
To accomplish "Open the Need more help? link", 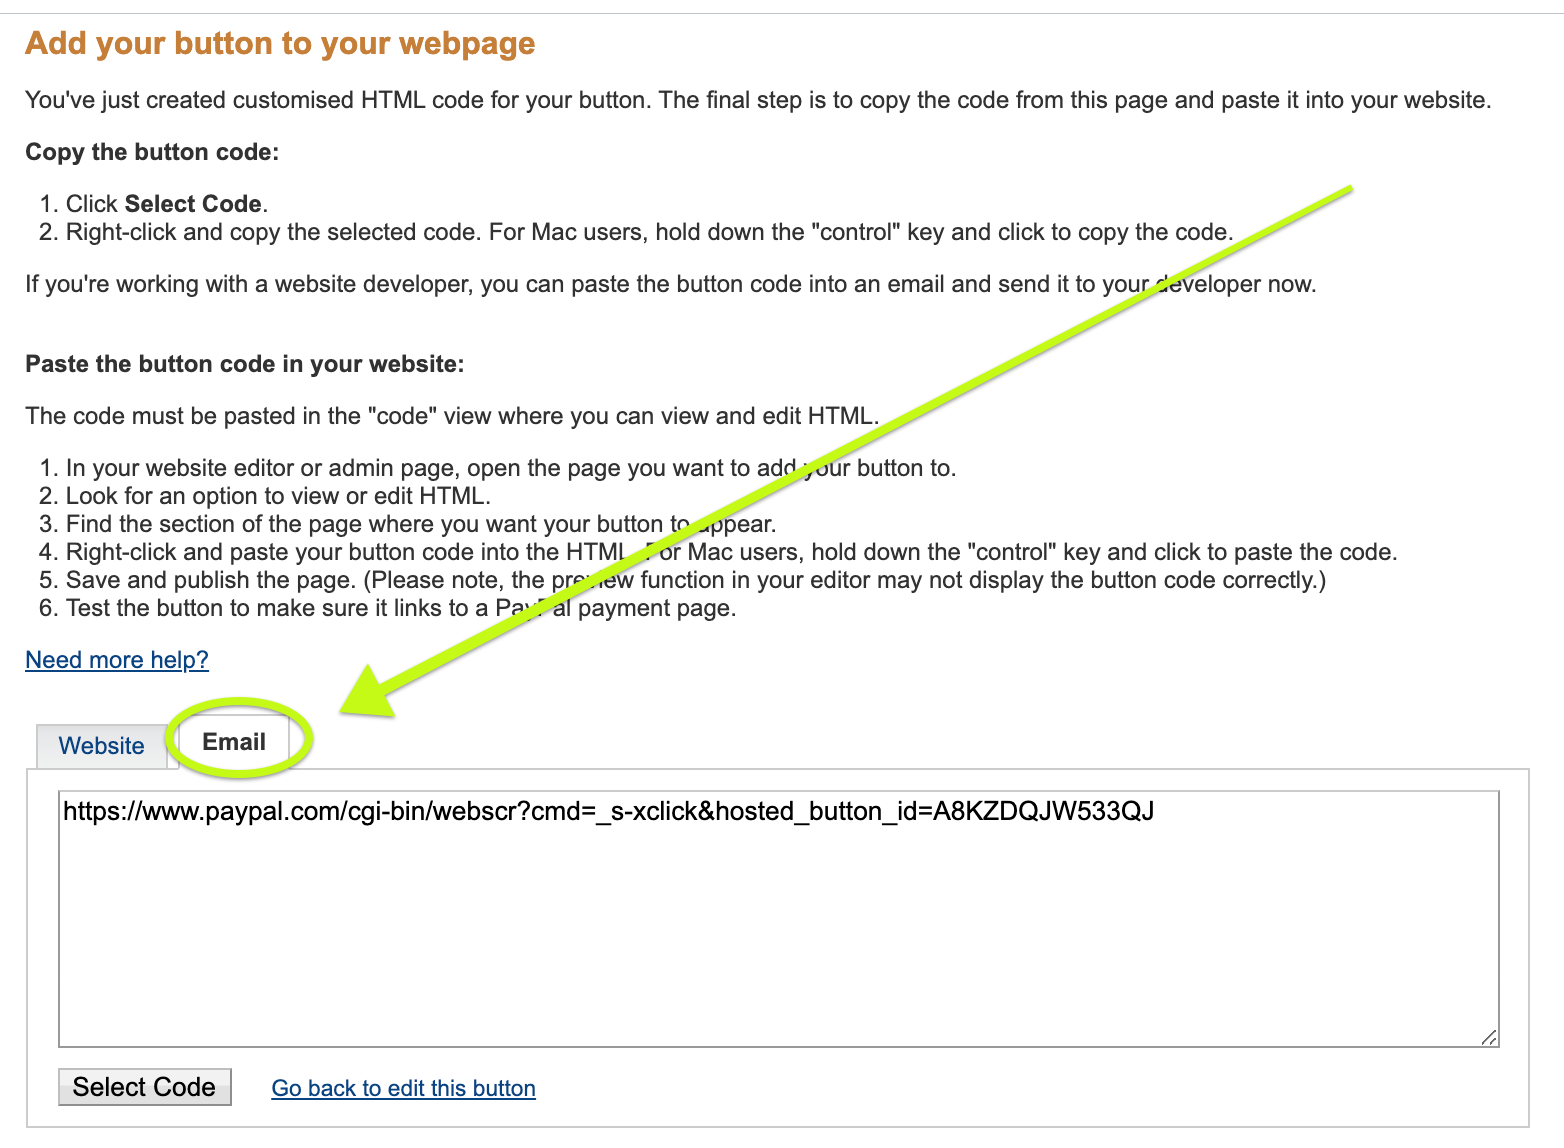I will pos(117,660).
